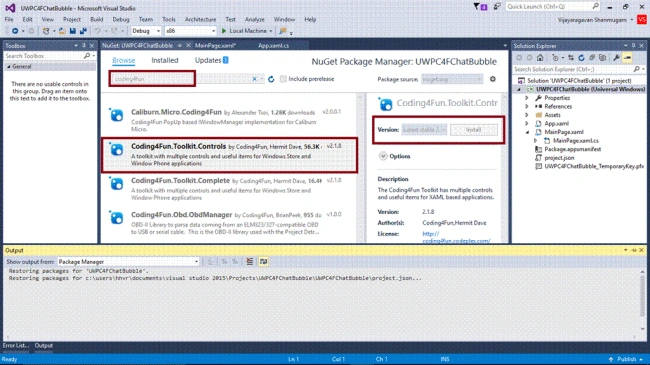Toggle Word Wrap in Output panel
The image size is (650, 365).
263,261
